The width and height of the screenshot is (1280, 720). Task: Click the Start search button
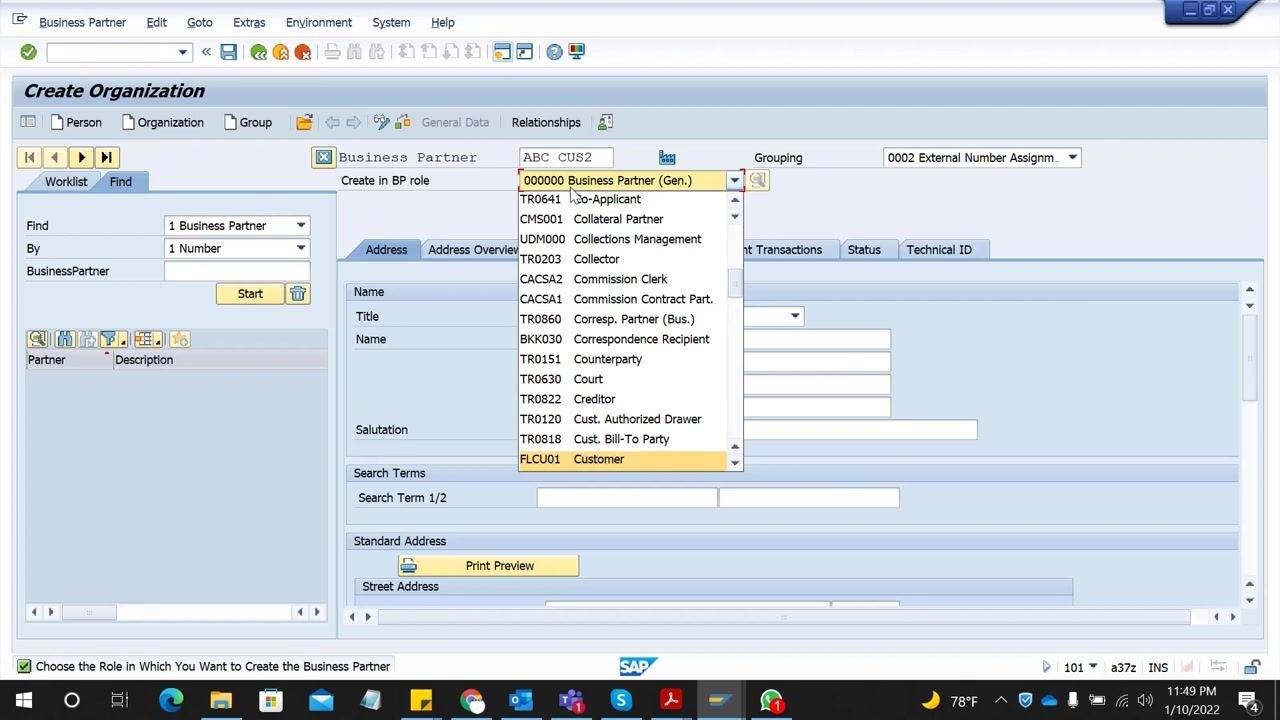coord(250,294)
